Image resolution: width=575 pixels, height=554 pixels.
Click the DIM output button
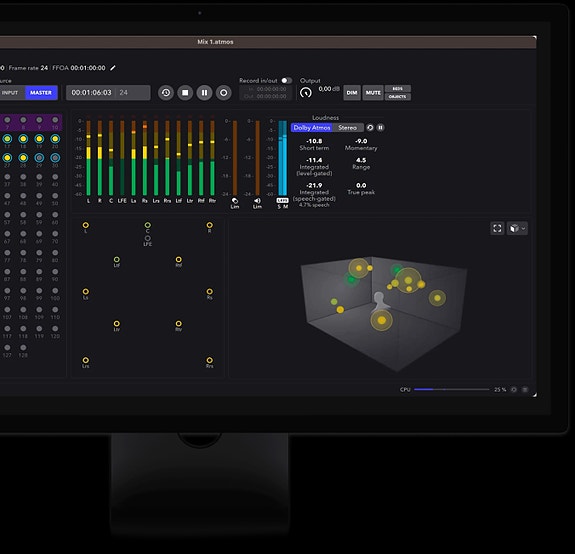coord(352,93)
